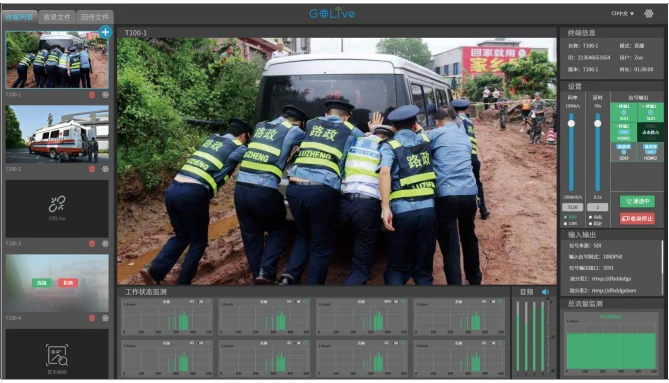The image size is (669, 383).
Task: Click the 5120 bitrate input field
Action: pyautogui.click(x=573, y=207)
